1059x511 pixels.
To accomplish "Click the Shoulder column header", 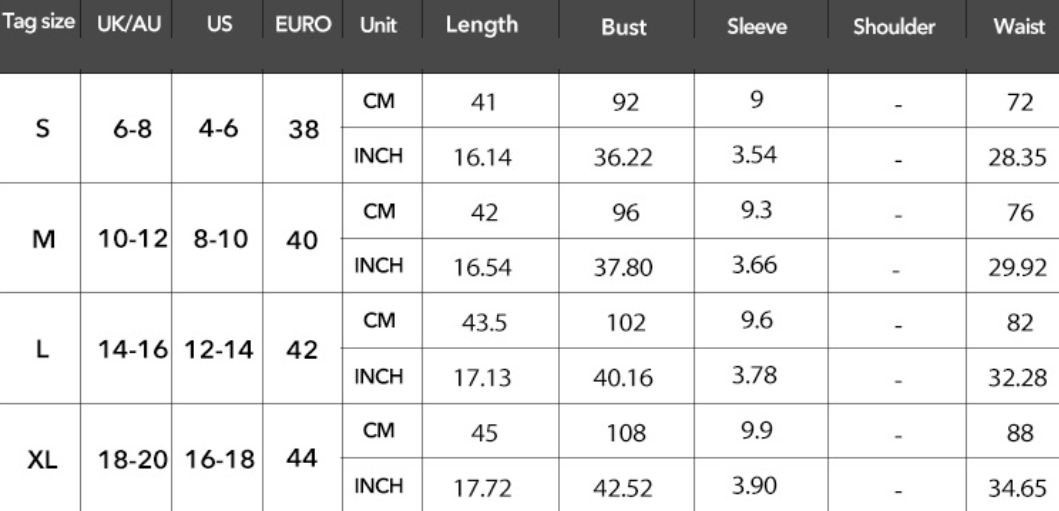I will click(x=894, y=27).
